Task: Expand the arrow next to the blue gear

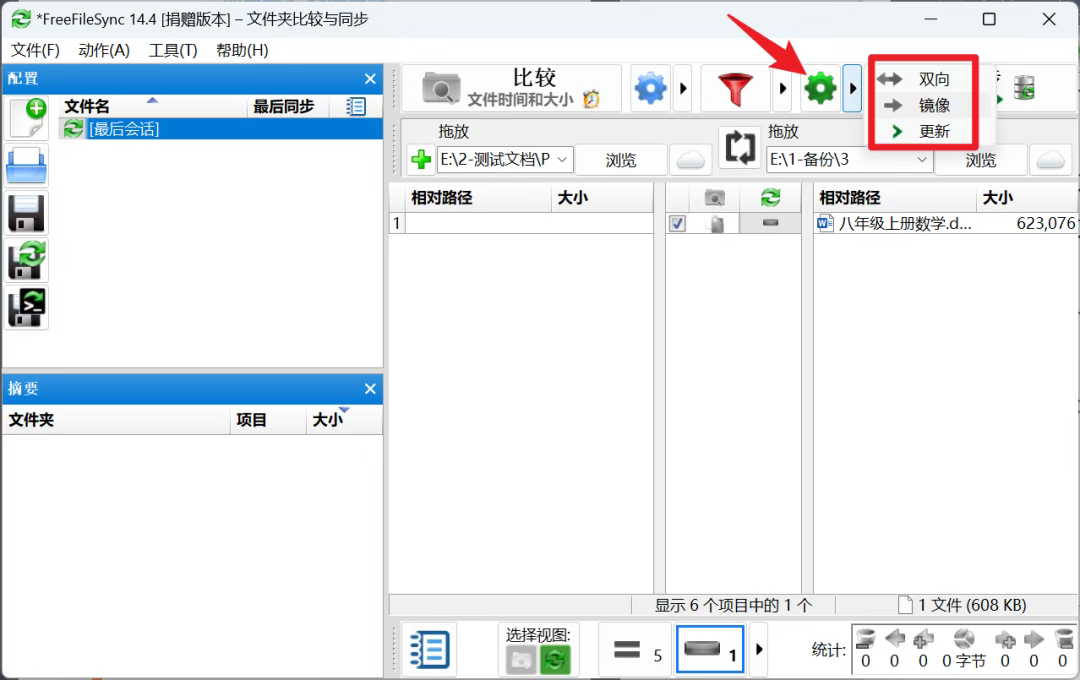Action: tap(683, 88)
